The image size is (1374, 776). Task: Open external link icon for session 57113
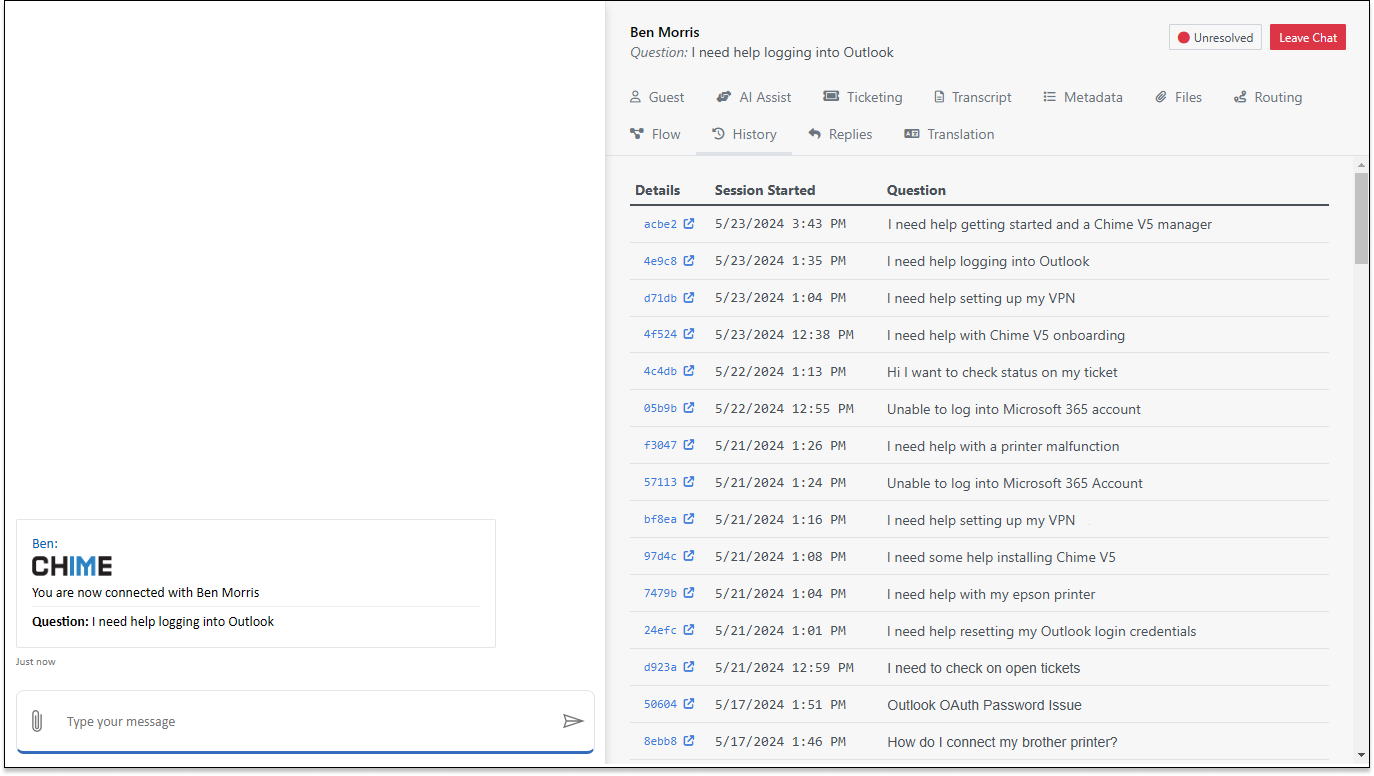689,483
